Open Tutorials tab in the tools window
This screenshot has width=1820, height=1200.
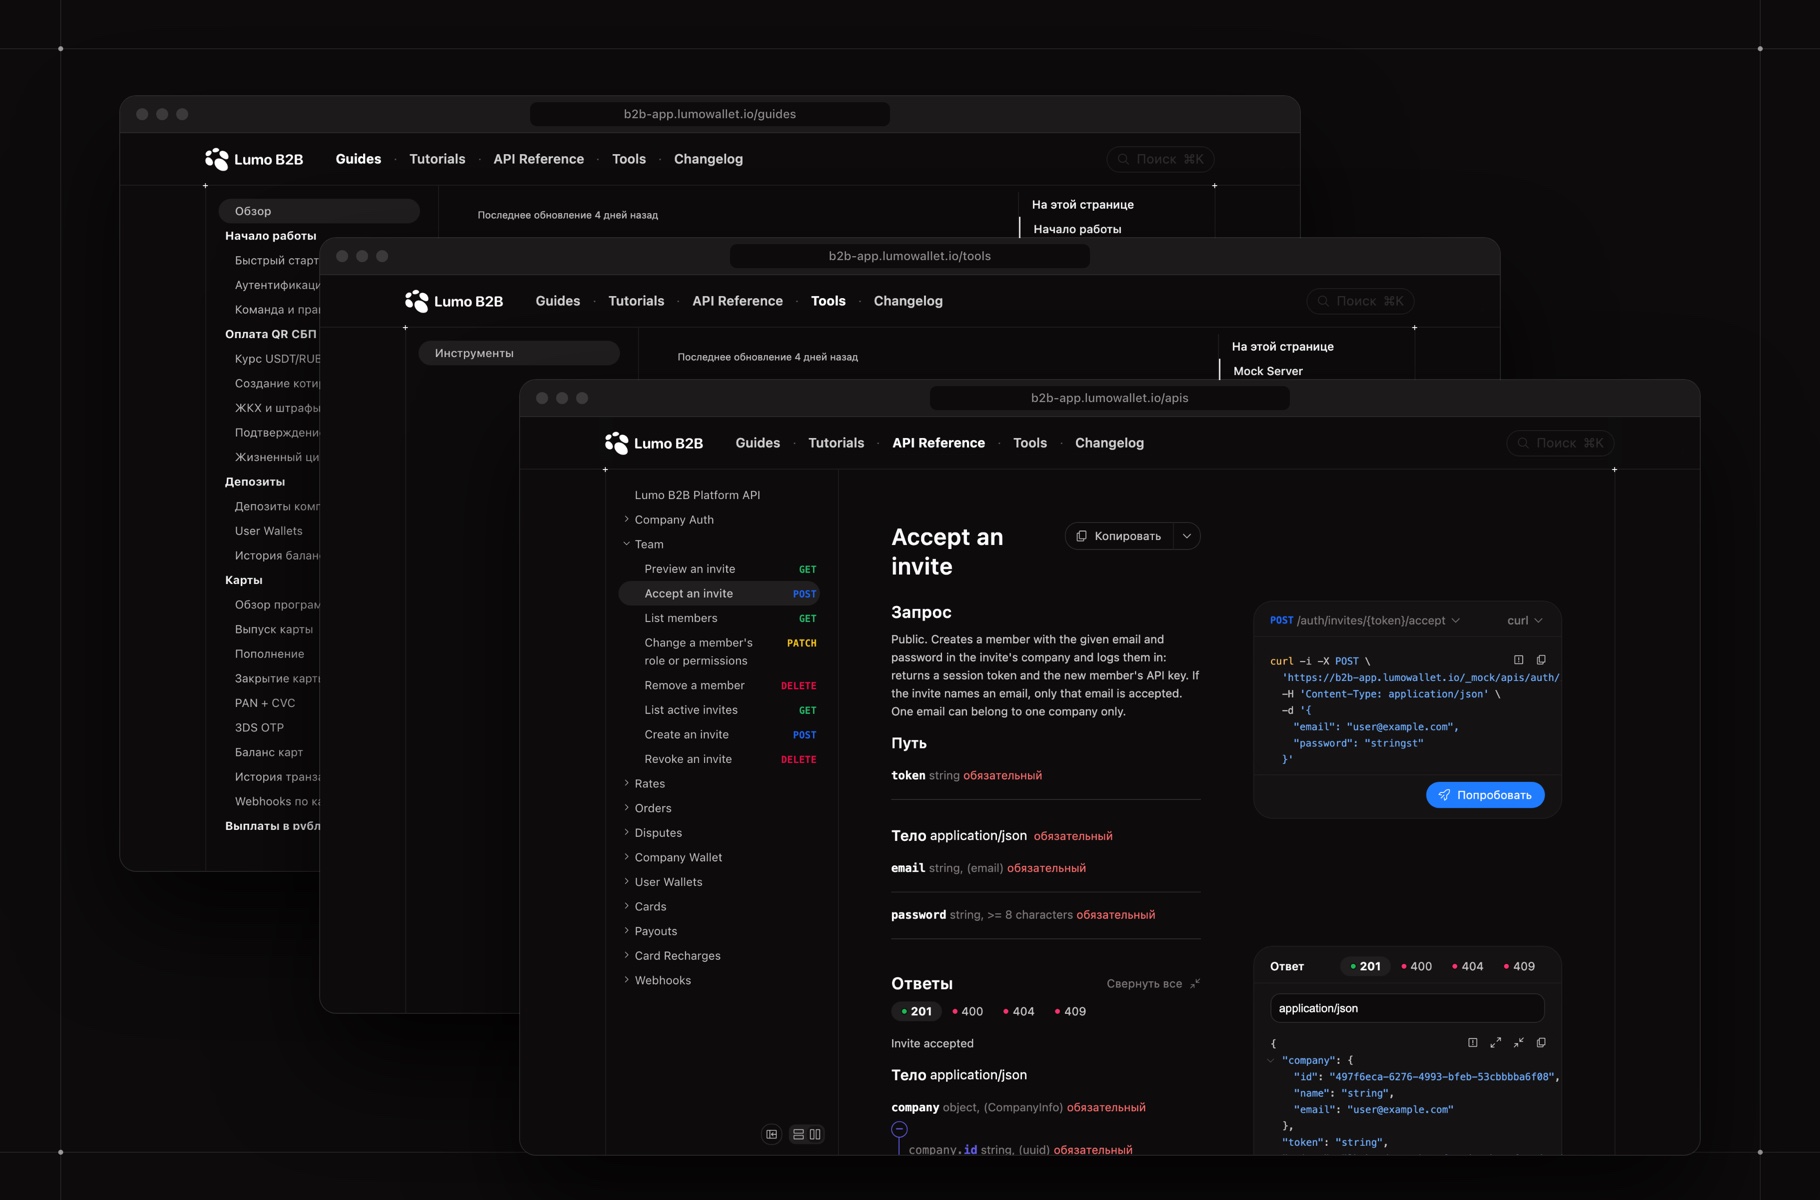(x=636, y=301)
